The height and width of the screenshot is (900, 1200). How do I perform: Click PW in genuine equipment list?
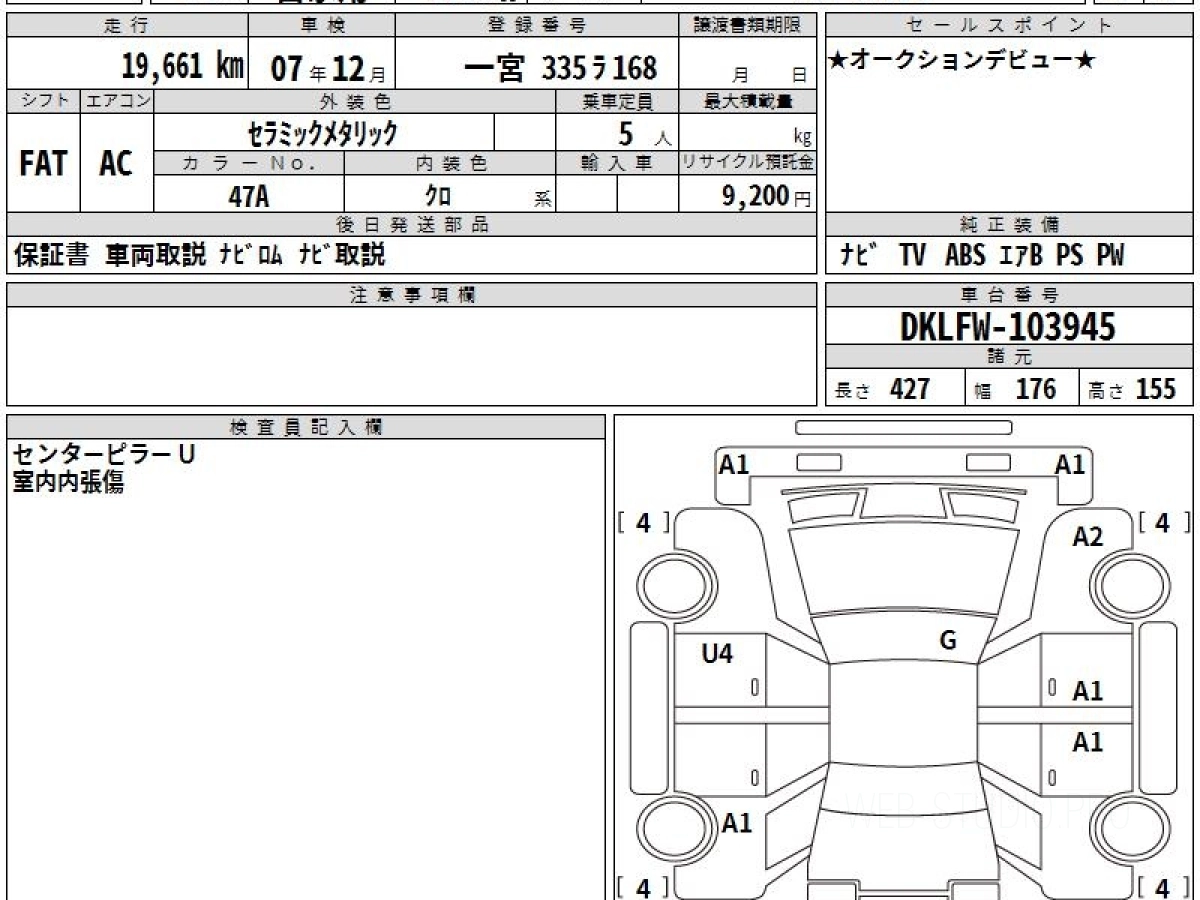(x=1110, y=256)
